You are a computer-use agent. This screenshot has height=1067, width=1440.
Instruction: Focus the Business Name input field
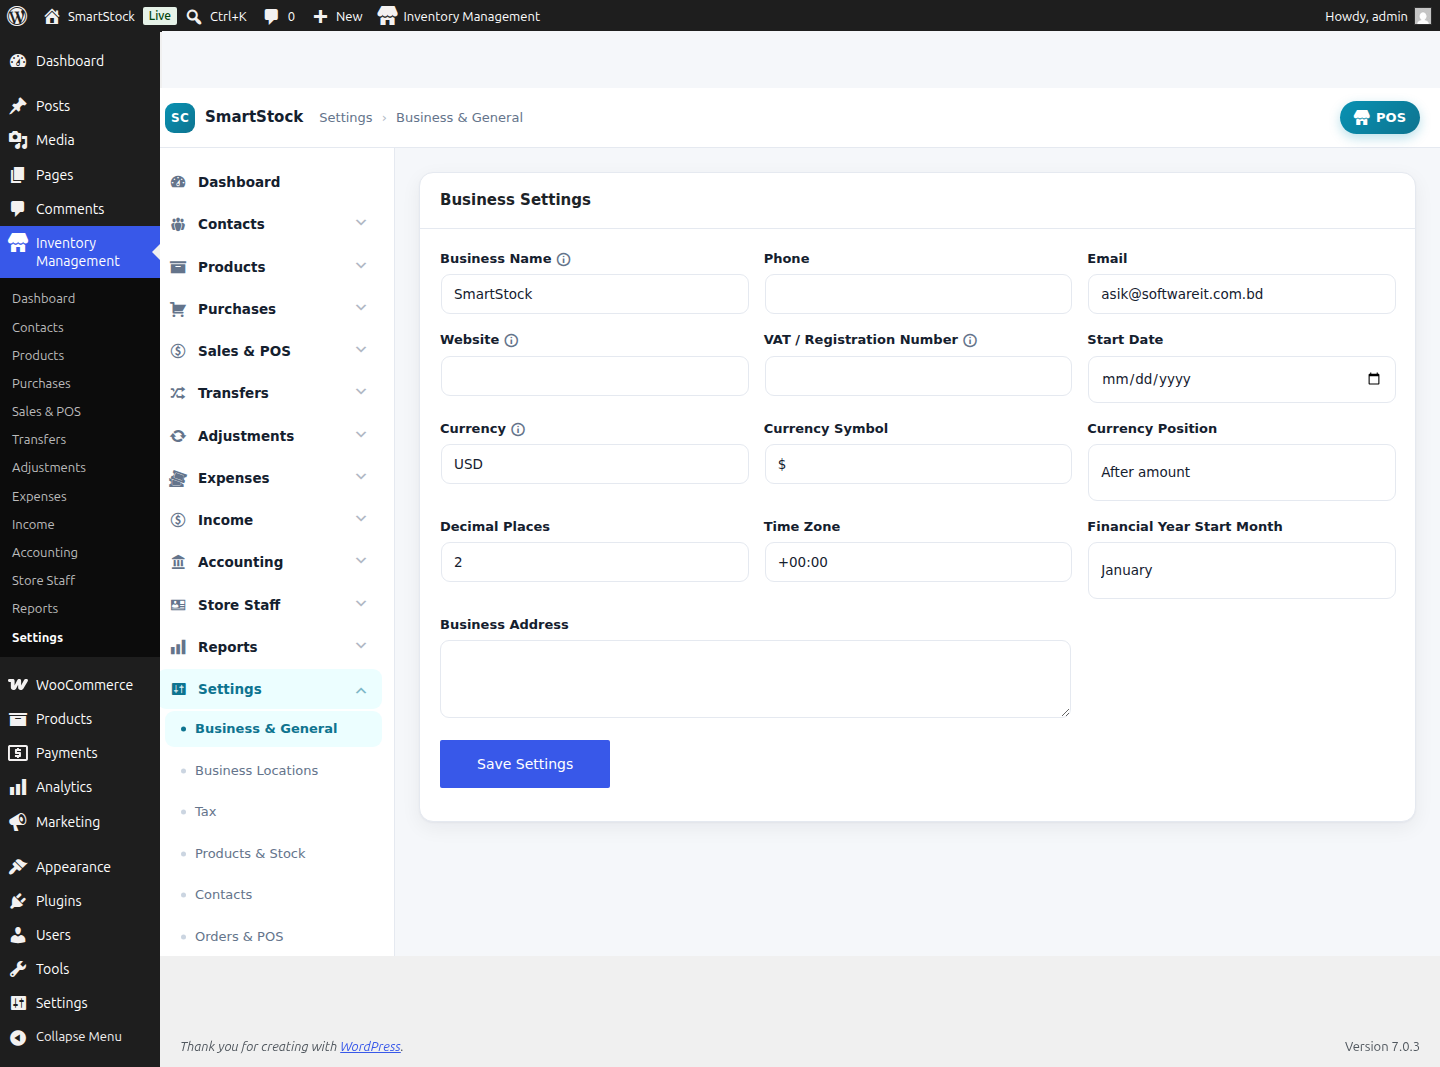point(595,294)
